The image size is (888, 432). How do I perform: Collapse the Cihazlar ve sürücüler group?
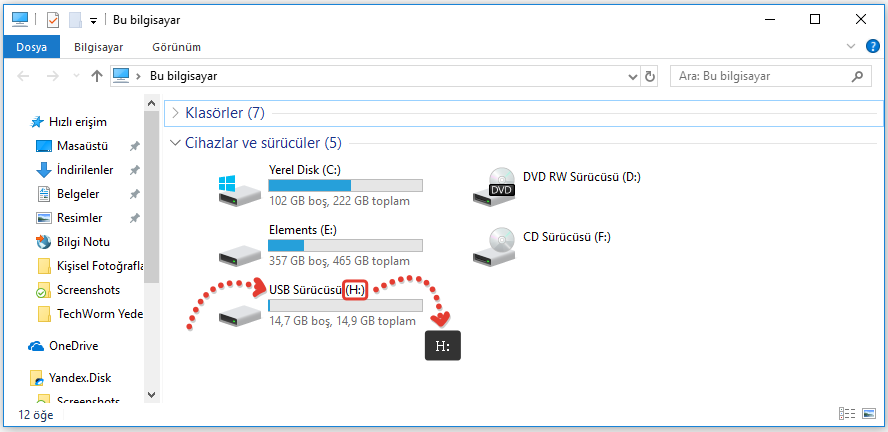pos(176,143)
